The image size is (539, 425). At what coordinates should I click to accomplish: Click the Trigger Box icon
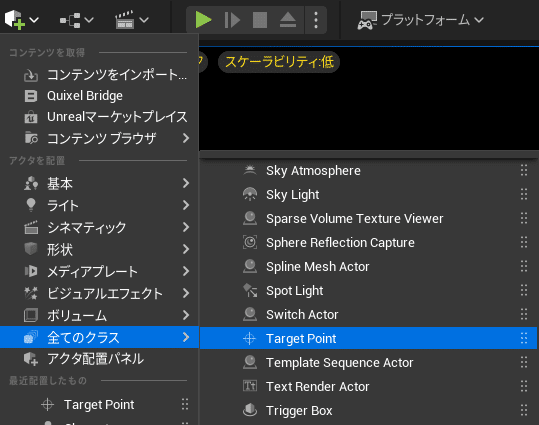click(x=250, y=410)
